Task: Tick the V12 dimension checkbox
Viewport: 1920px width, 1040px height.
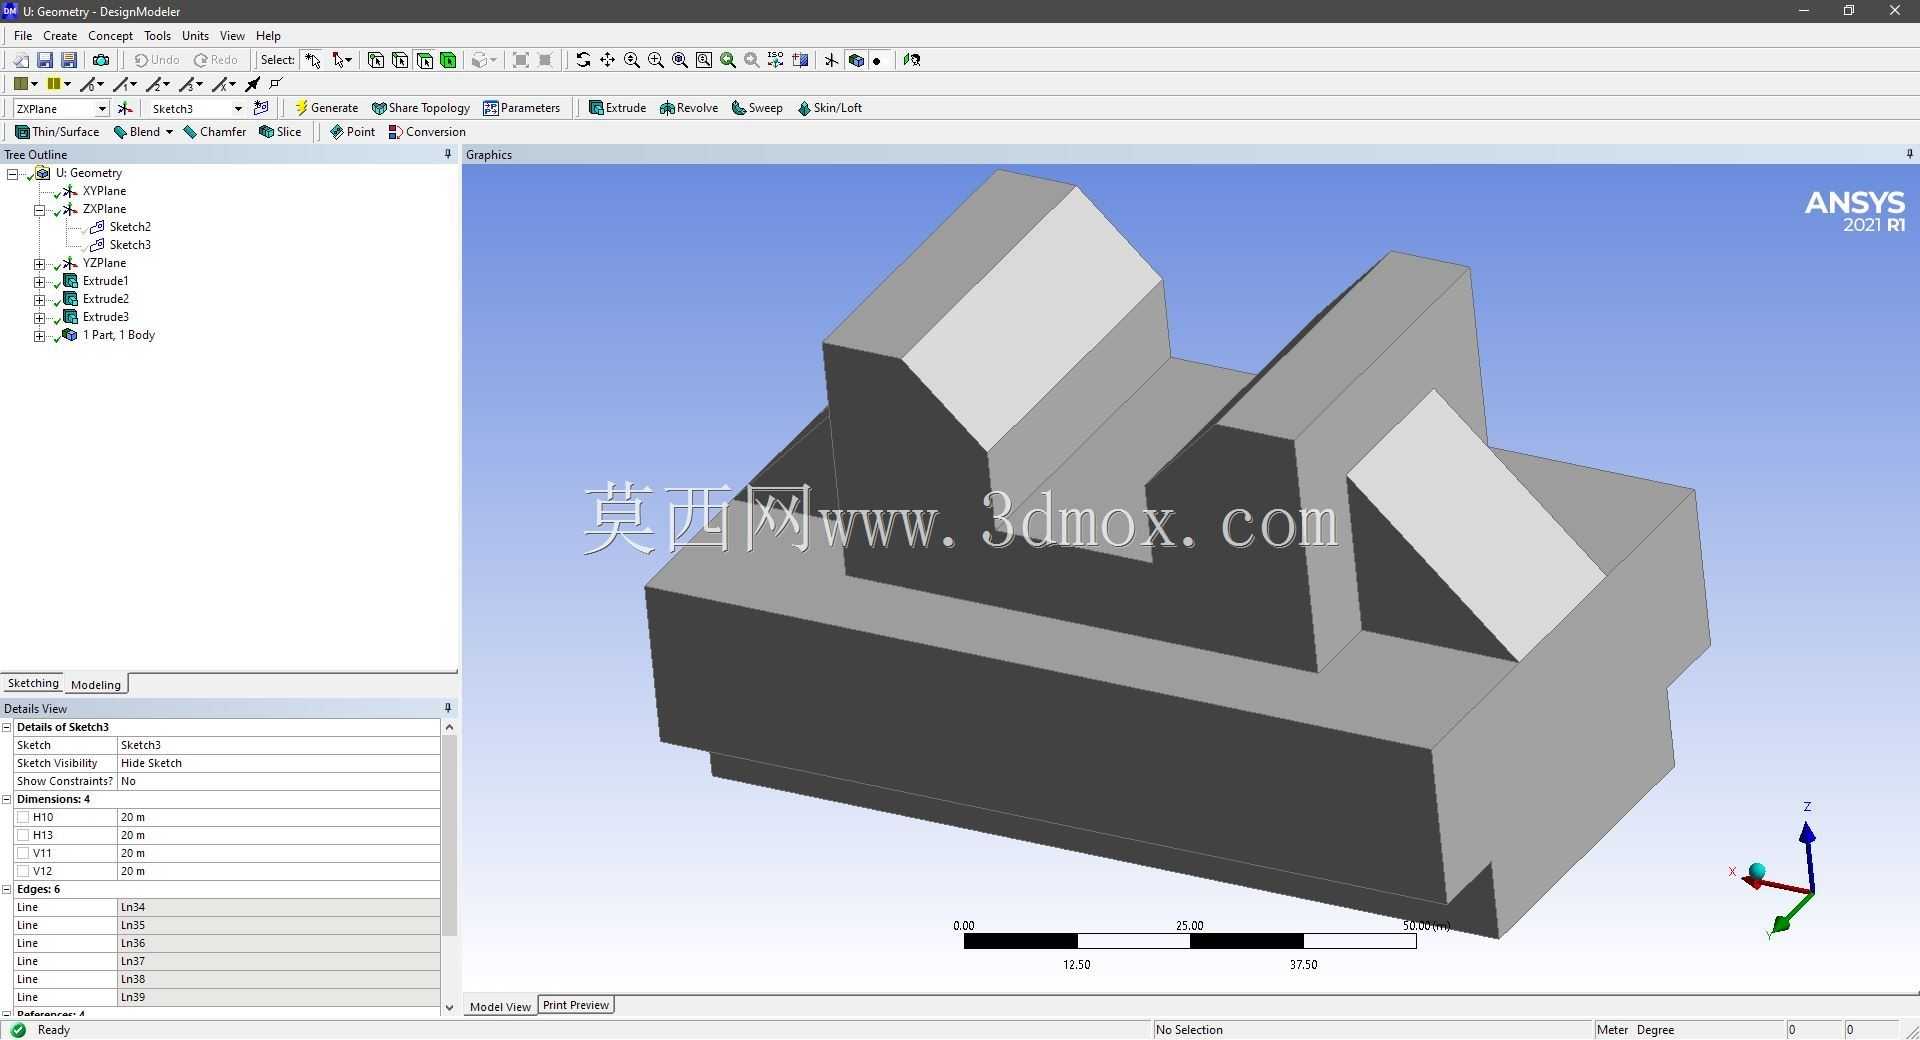Action: point(23,871)
